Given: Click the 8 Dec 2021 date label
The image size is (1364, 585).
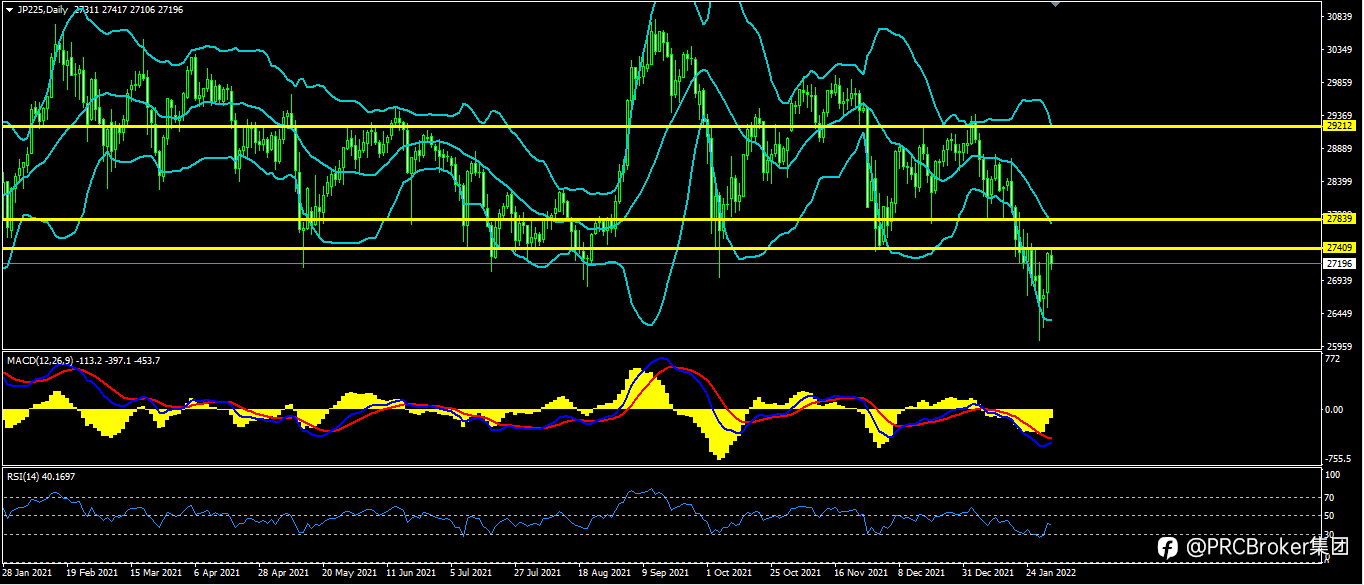Looking at the screenshot, I should pos(921,574).
